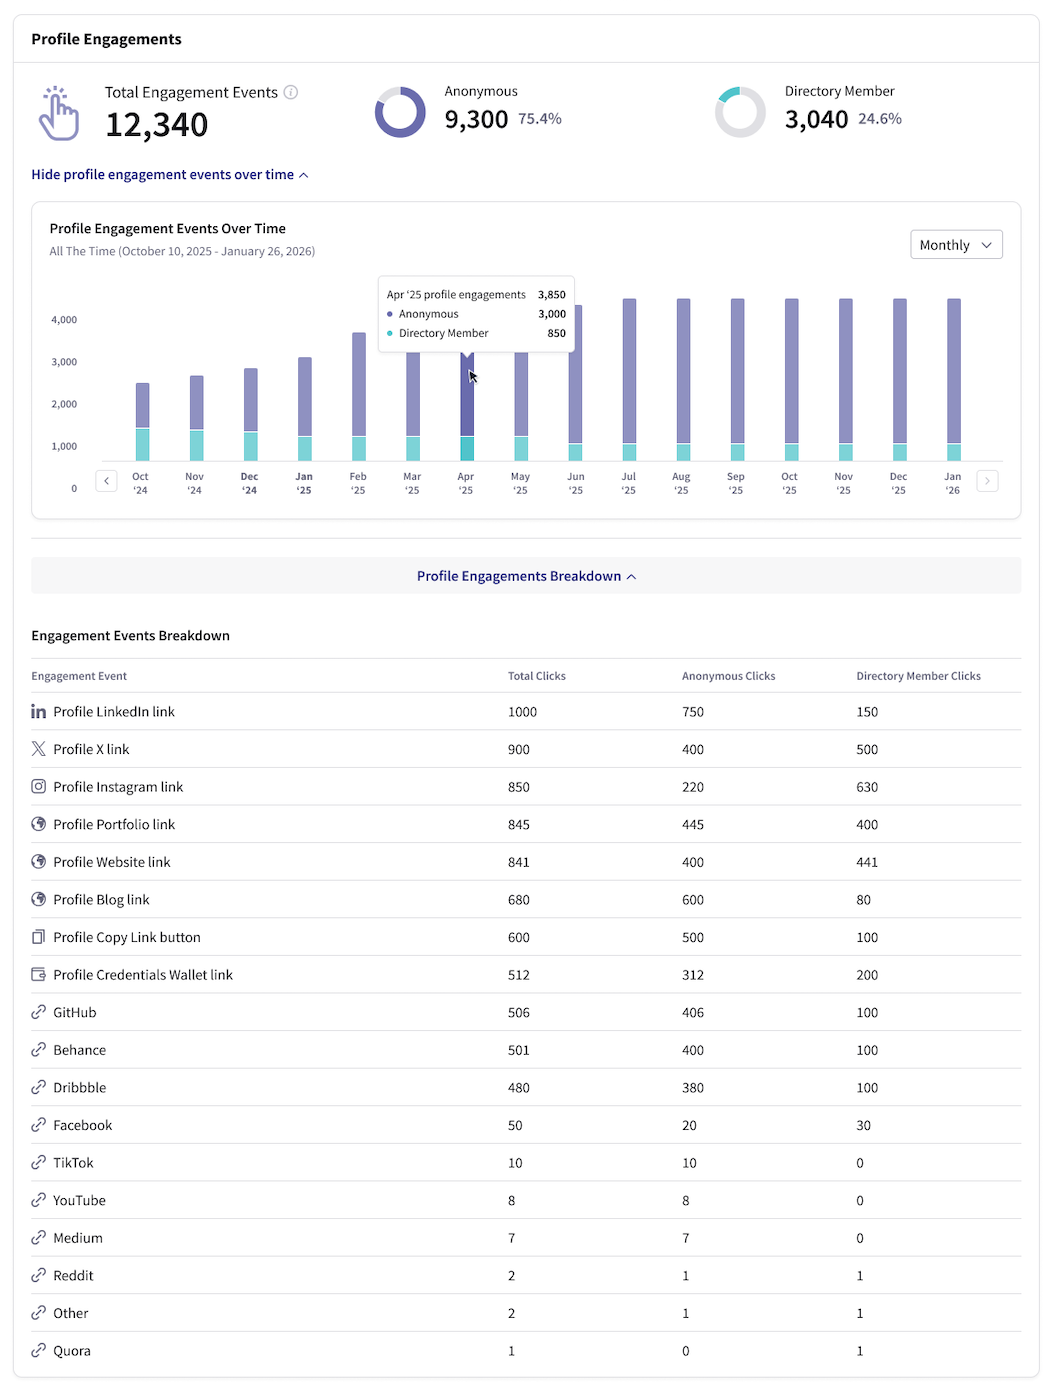Click the 630 directory clicks Instagram cell
This screenshot has width=1056, height=1390.
(867, 787)
